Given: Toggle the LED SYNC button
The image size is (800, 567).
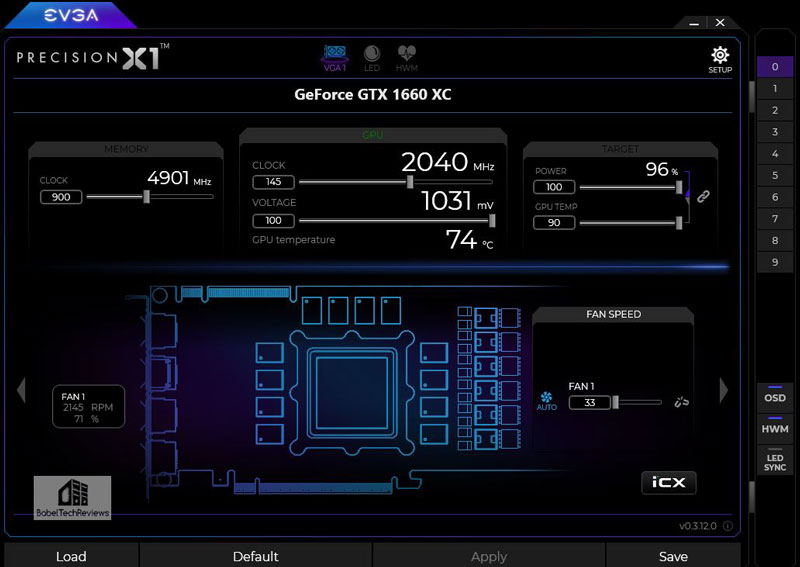Looking at the screenshot, I should (774, 462).
